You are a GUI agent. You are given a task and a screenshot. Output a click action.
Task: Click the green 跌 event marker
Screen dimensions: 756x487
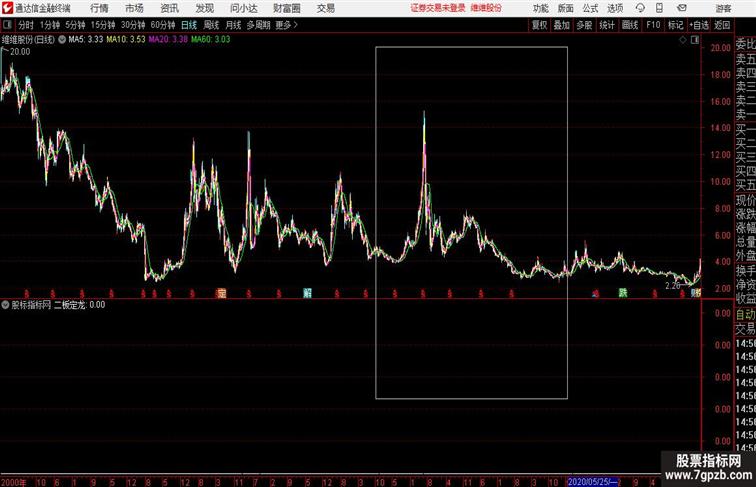coord(623,293)
